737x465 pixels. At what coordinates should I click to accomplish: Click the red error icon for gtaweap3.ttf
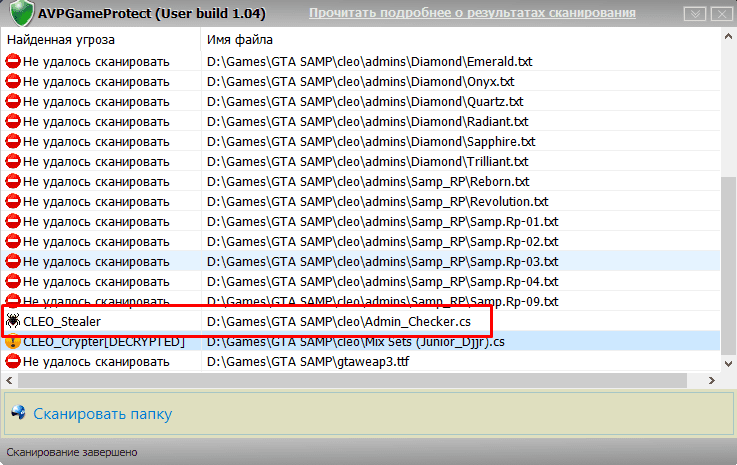click(x=13, y=361)
